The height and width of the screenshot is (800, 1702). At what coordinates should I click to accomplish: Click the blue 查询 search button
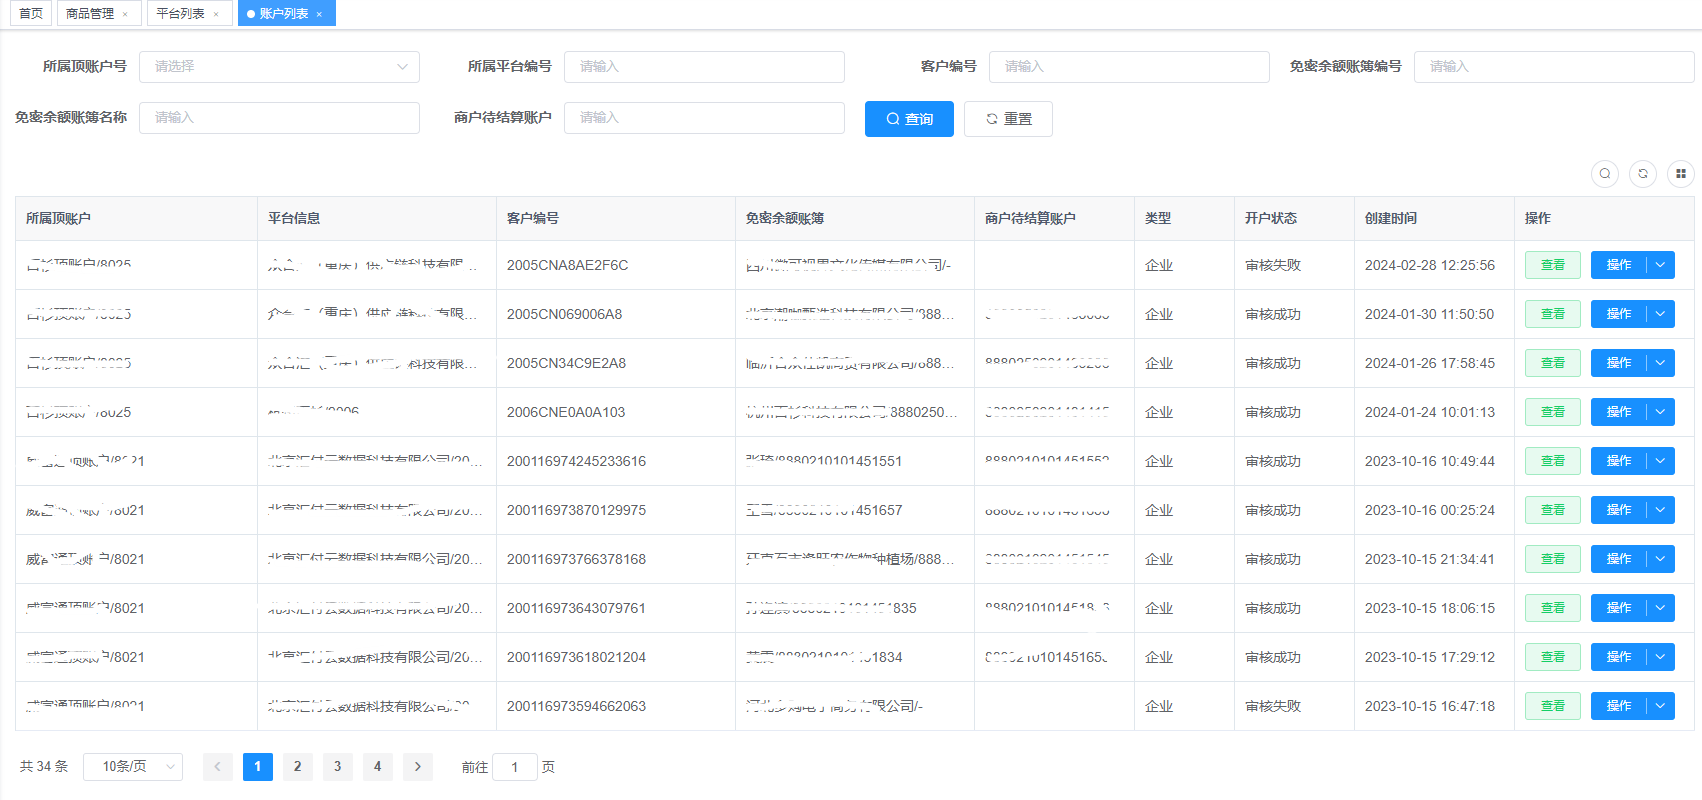pos(909,119)
